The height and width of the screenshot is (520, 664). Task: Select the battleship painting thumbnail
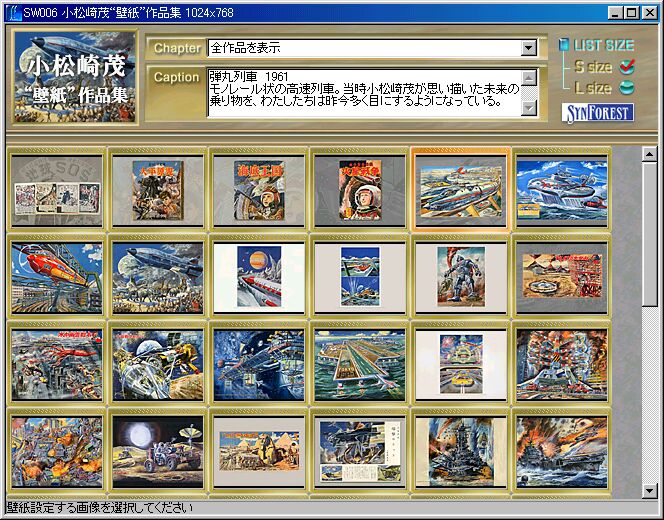(461, 452)
